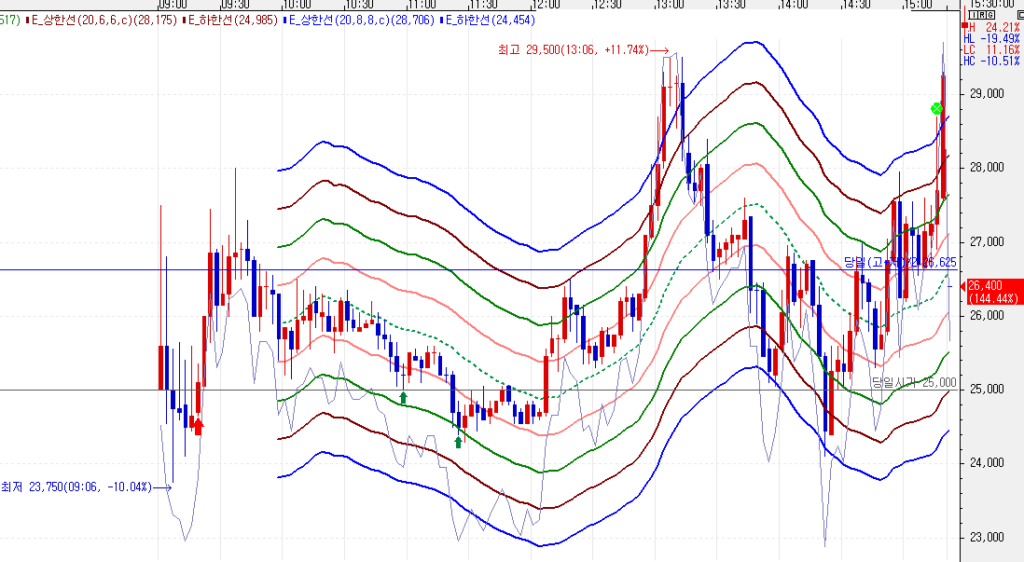Click the HC -10.51% indicator text
The image size is (1024, 562).
coord(991,60)
